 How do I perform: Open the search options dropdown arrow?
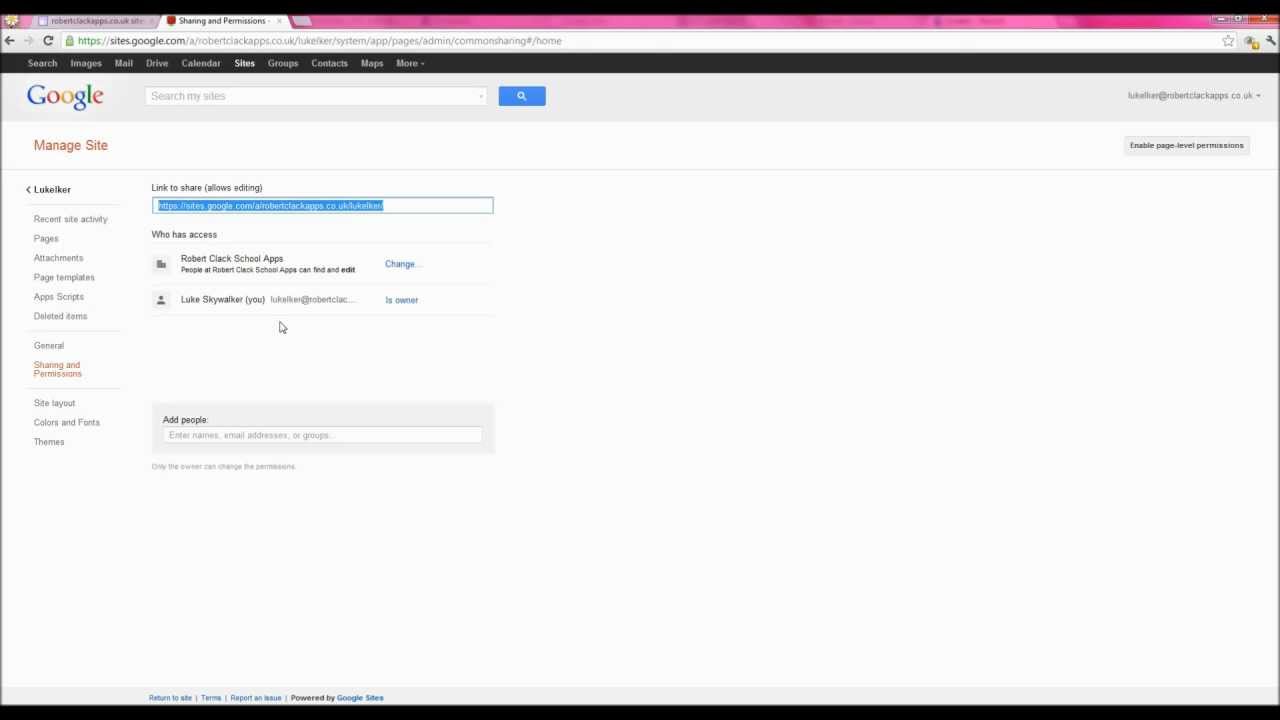point(480,96)
